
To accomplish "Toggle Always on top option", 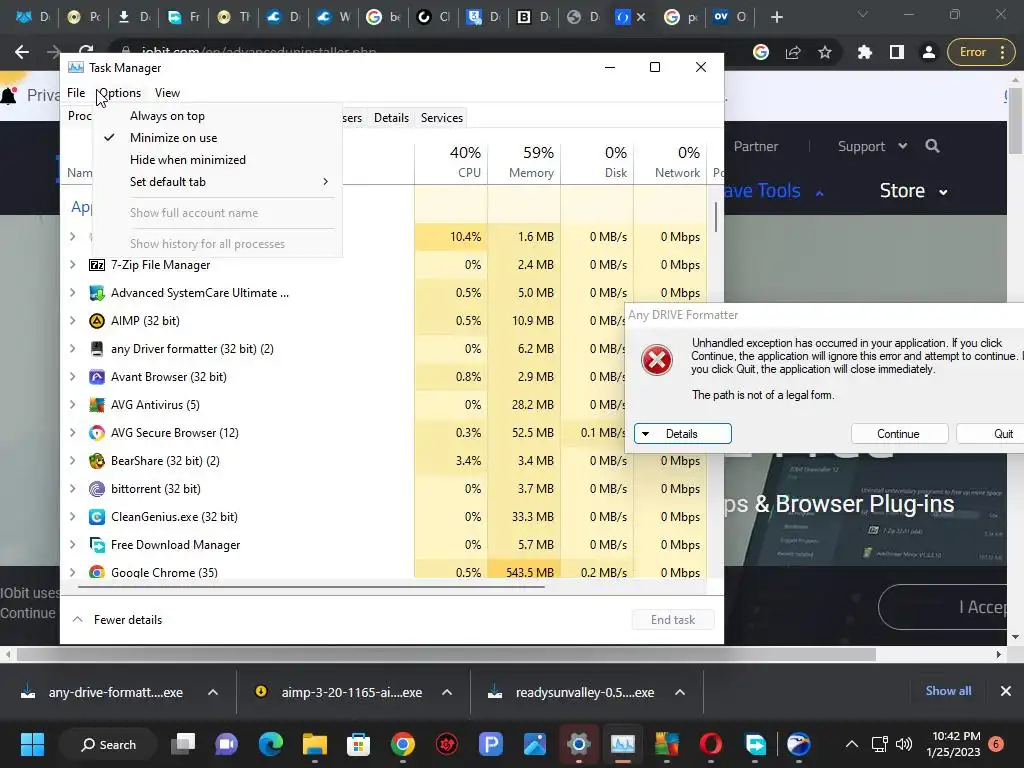I will tap(217, 116).
